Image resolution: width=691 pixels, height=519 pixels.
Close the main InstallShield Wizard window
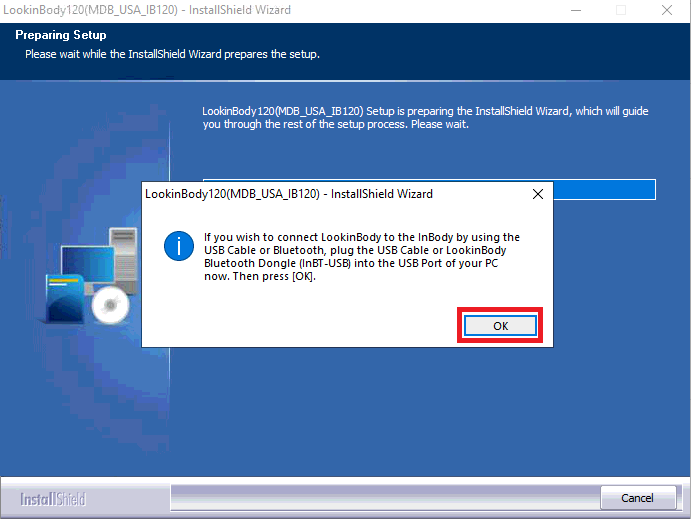click(x=667, y=10)
